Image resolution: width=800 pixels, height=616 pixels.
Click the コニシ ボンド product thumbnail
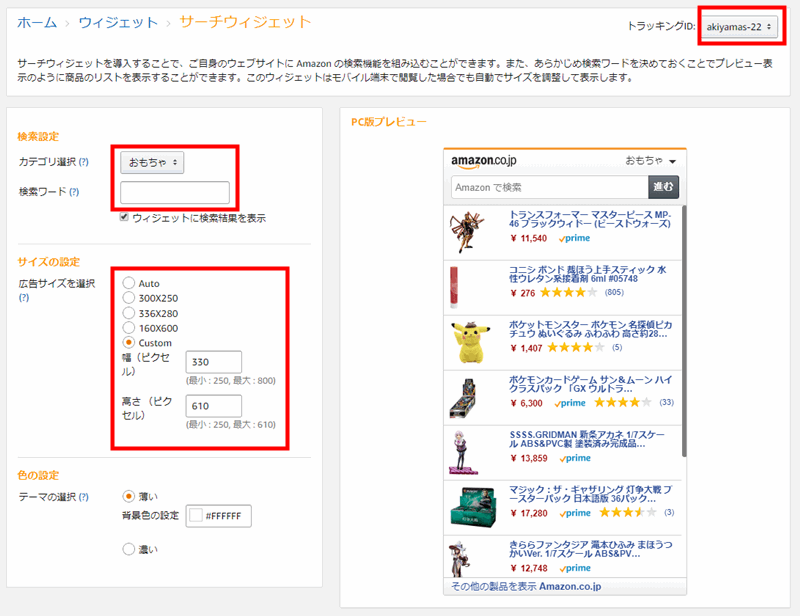coord(454,287)
